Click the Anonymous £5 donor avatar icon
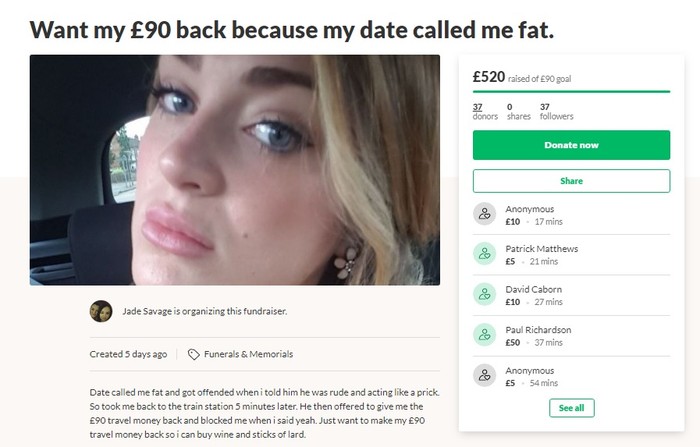This screenshot has height=447, width=700. pos(486,375)
